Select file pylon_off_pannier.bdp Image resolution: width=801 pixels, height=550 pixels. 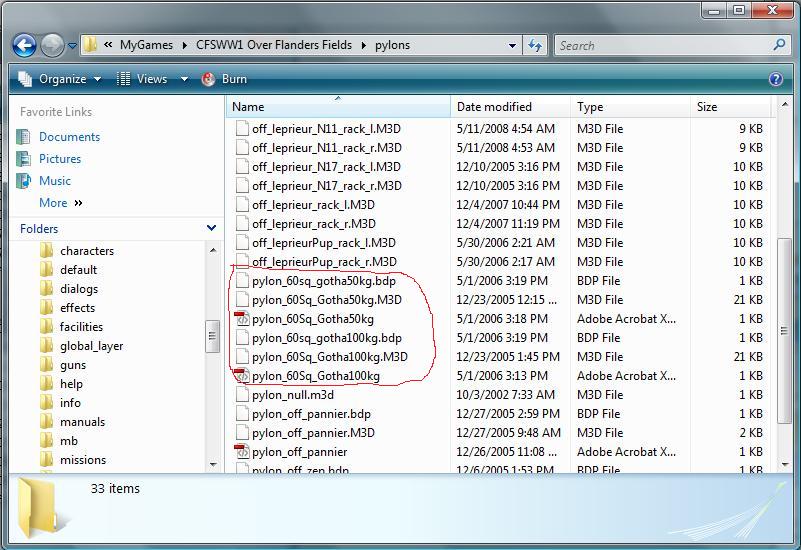[311, 414]
